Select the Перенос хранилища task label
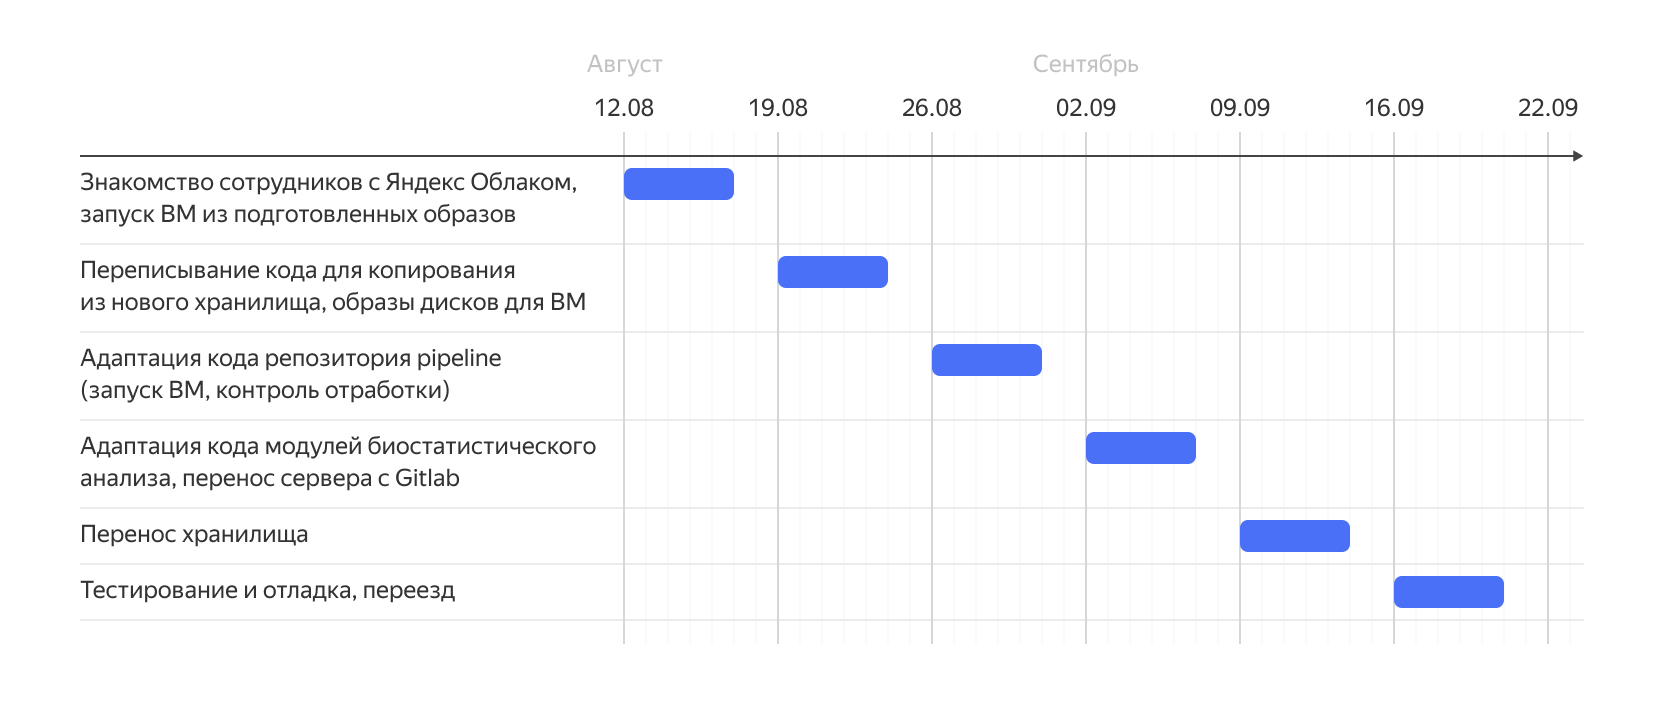This screenshot has height=716, width=1664. click(194, 534)
